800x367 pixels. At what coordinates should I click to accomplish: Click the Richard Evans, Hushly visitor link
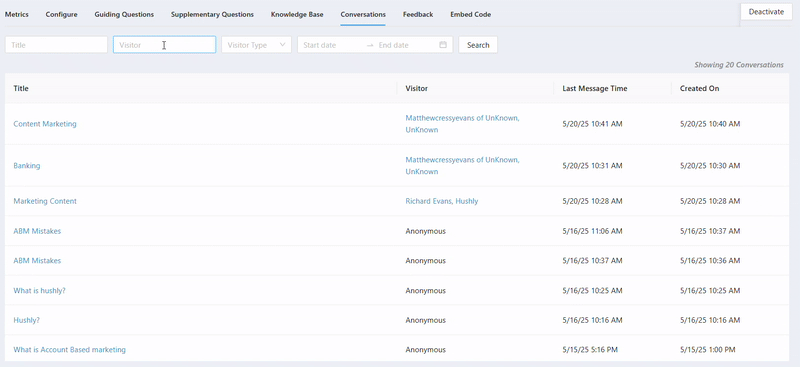pos(442,201)
